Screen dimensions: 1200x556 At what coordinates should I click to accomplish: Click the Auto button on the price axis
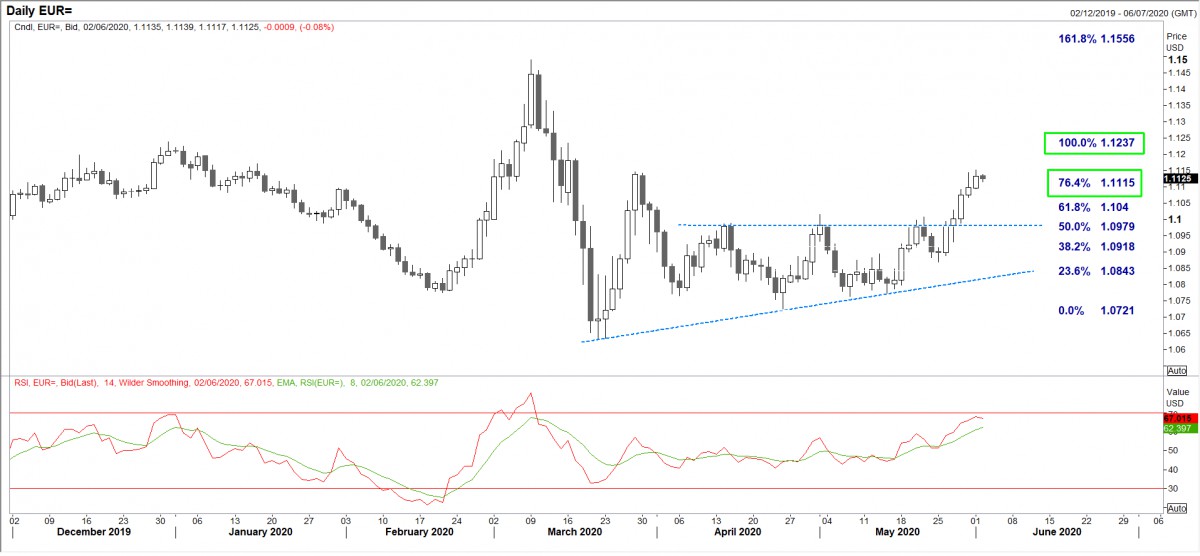pos(1177,370)
